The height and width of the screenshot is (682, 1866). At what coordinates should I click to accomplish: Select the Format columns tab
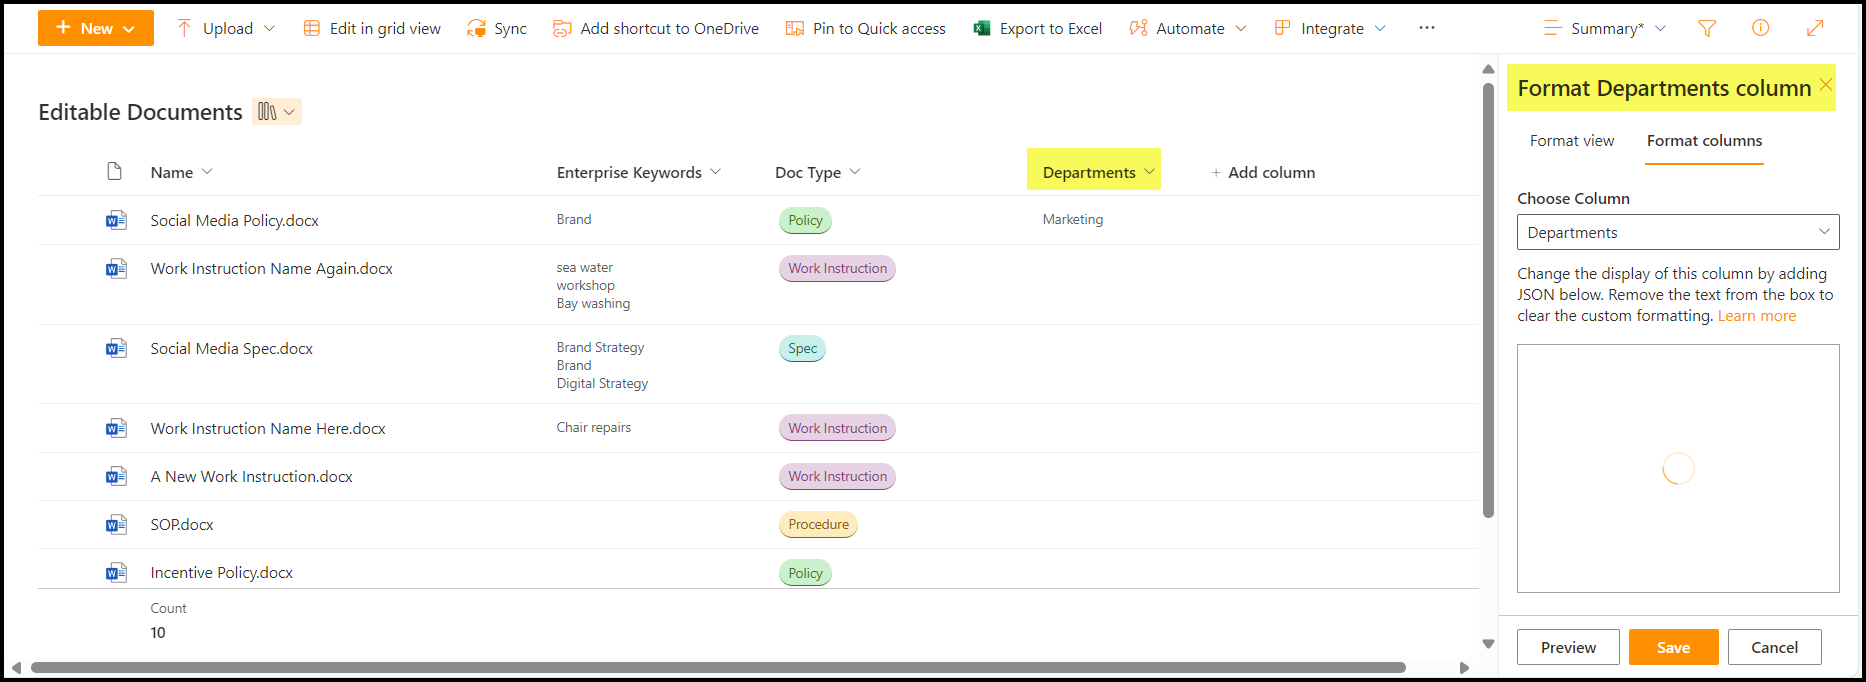pyautogui.click(x=1704, y=141)
